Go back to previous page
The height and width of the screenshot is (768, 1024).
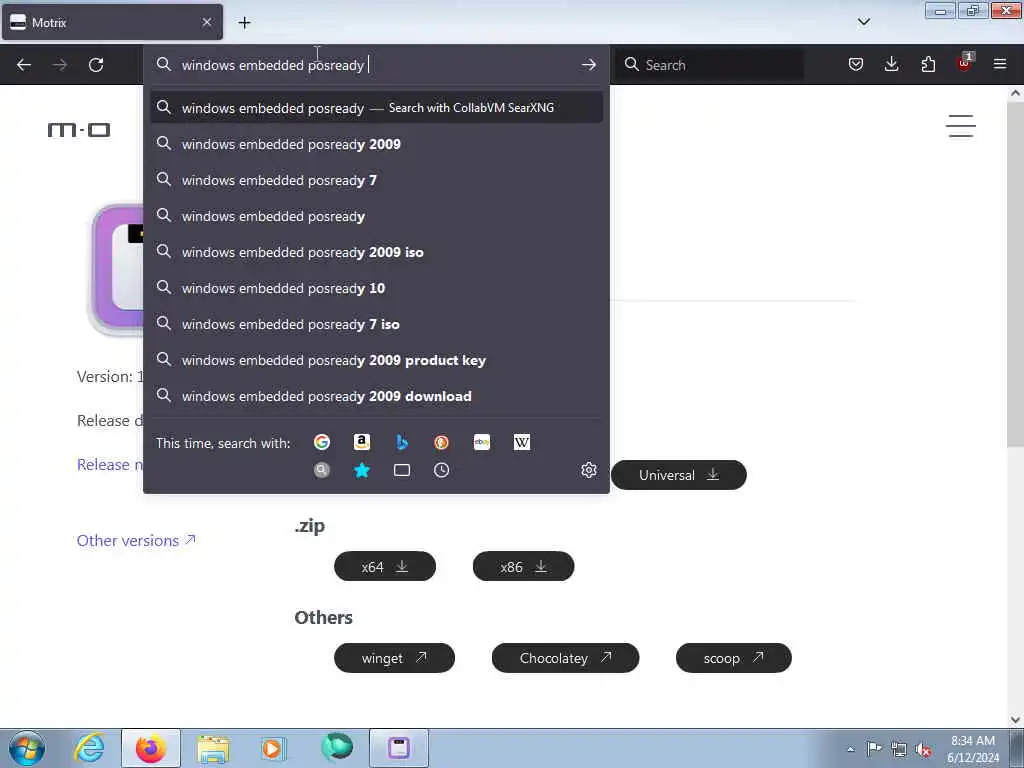click(24, 65)
